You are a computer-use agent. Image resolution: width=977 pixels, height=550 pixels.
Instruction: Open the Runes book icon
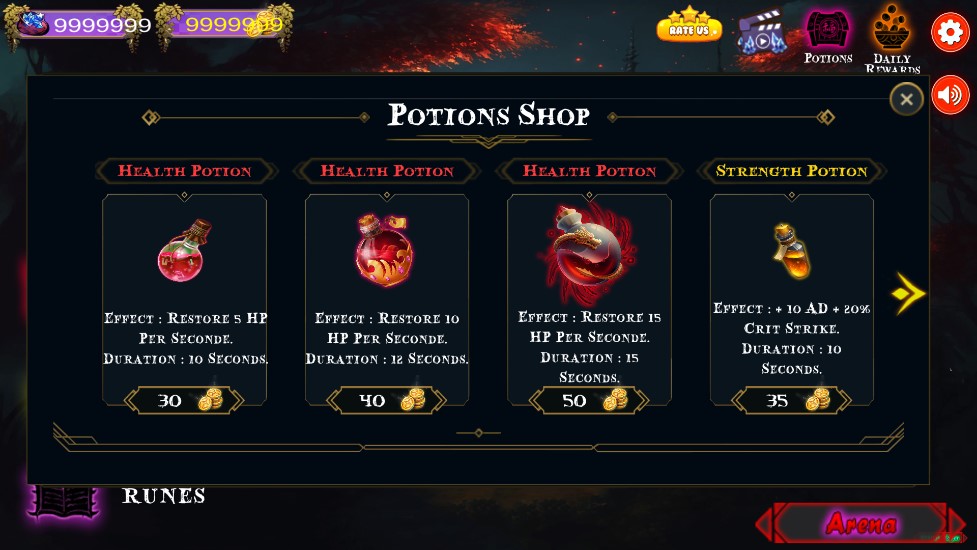(x=65, y=502)
